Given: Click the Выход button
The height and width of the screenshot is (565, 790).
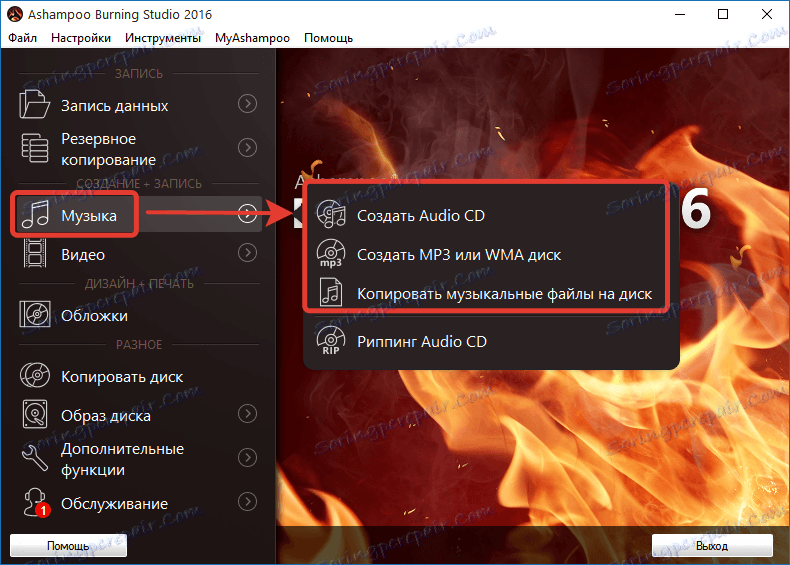Looking at the screenshot, I should [712, 545].
